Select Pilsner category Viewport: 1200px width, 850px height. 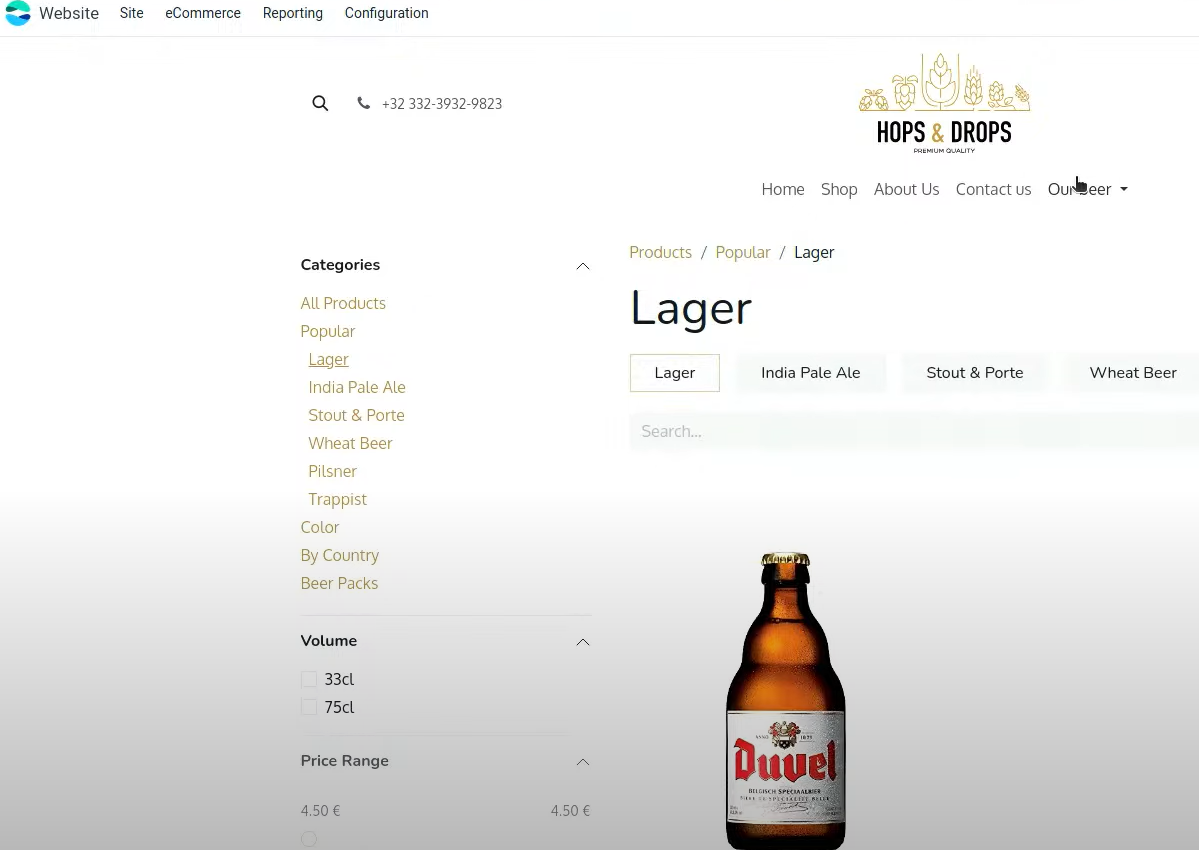(x=332, y=471)
